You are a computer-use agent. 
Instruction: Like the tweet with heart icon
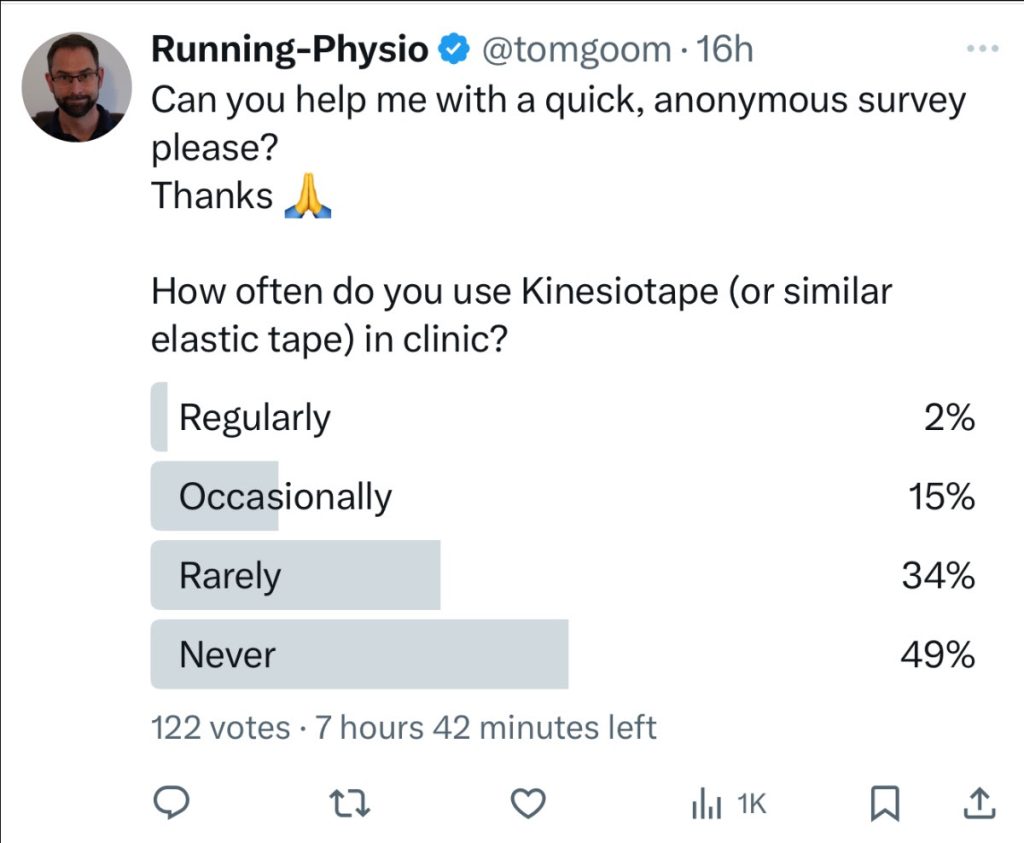pos(528,803)
